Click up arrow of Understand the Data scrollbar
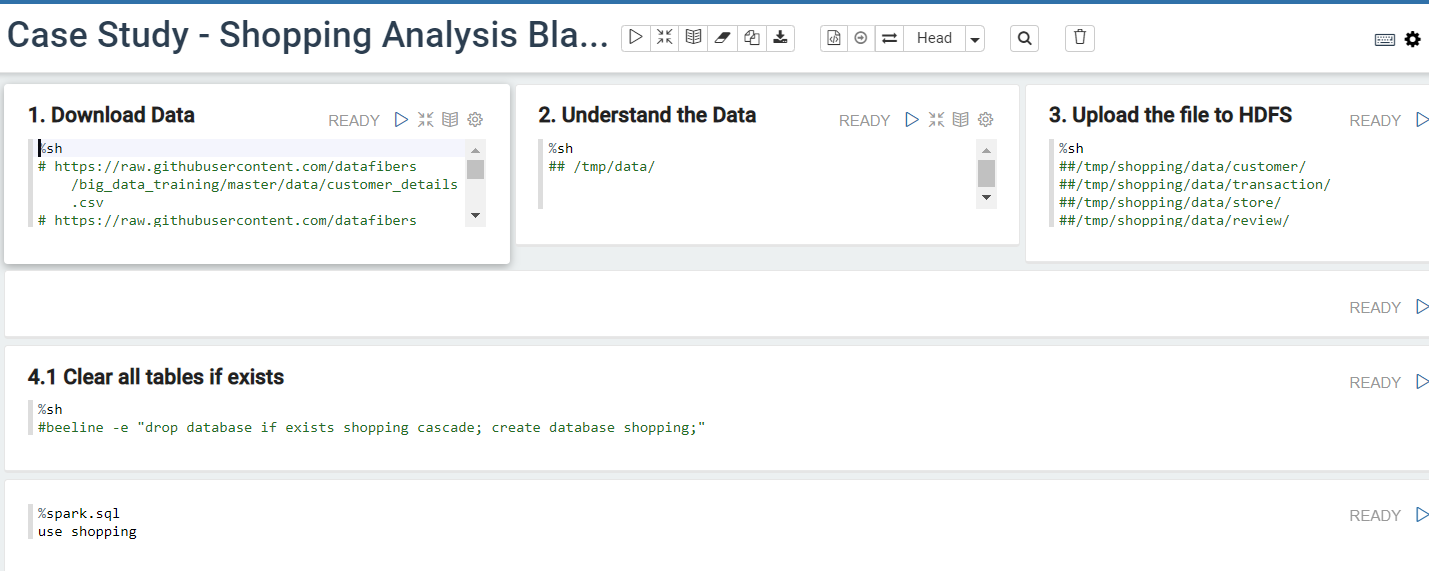The width and height of the screenshot is (1429, 571). (x=986, y=150)
